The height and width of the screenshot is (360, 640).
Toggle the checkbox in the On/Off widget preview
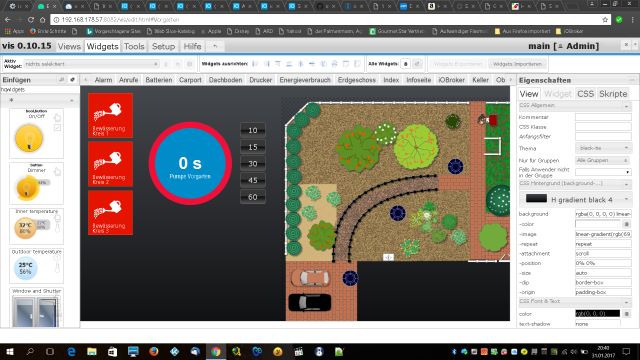[x=57, y=128]
